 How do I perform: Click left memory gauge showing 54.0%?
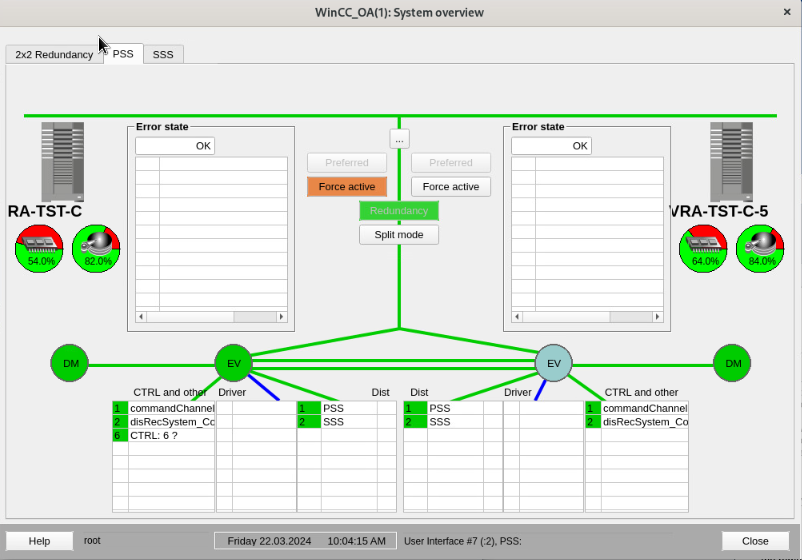(x=40, y=248)
